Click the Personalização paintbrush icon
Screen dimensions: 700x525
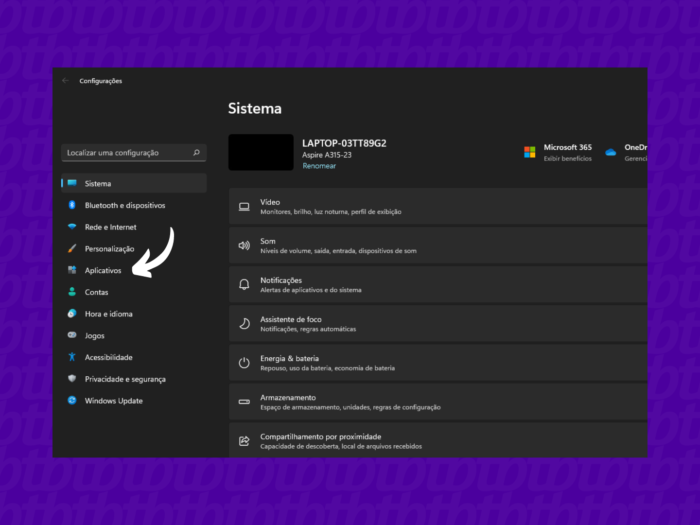[72, 248]
